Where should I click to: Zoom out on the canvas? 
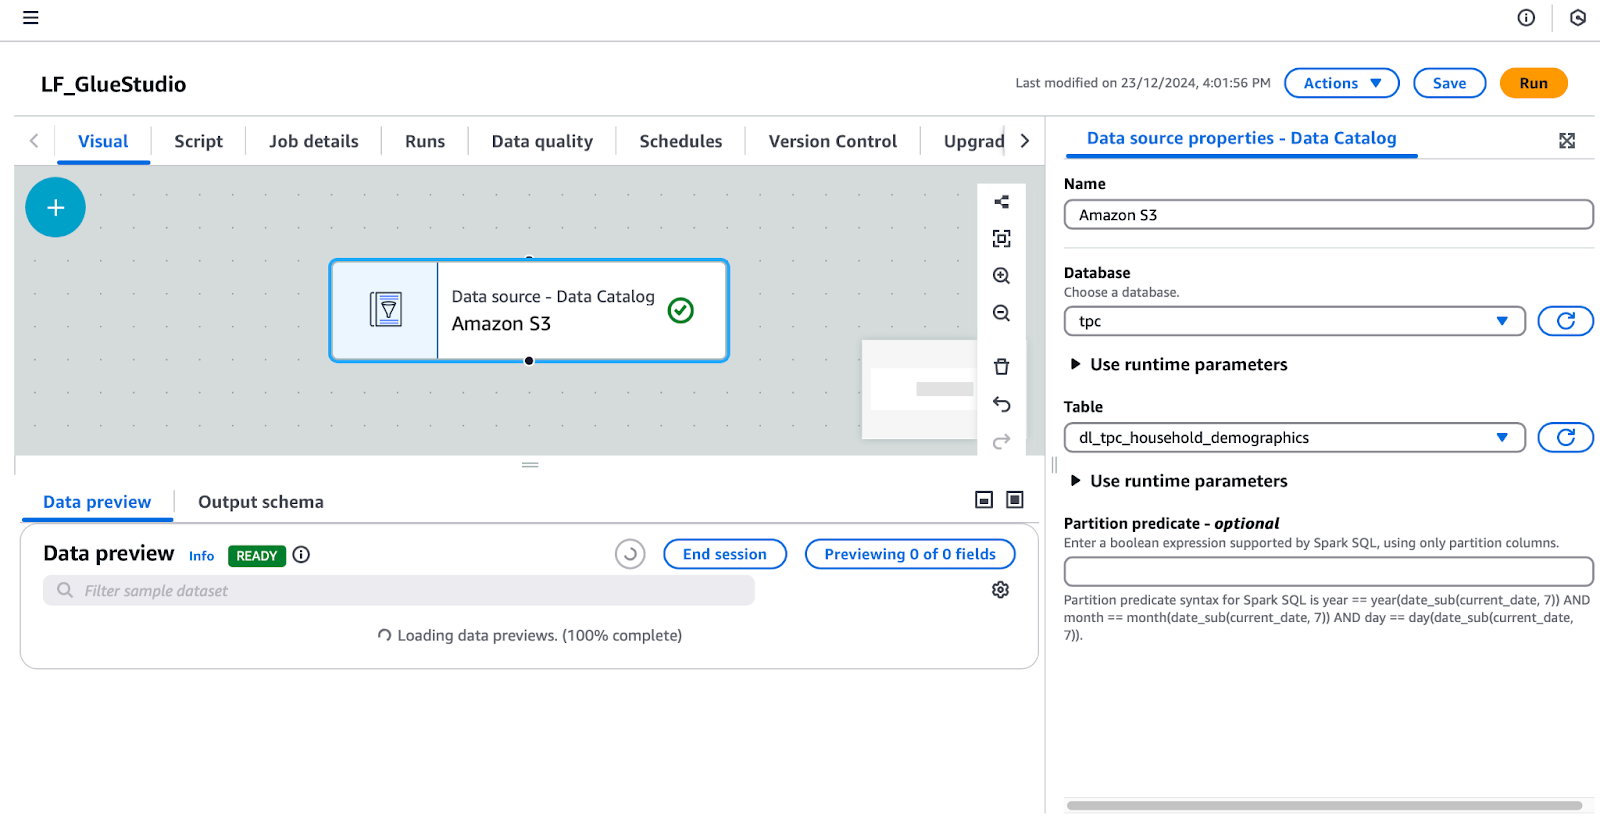click(1001, 313)
